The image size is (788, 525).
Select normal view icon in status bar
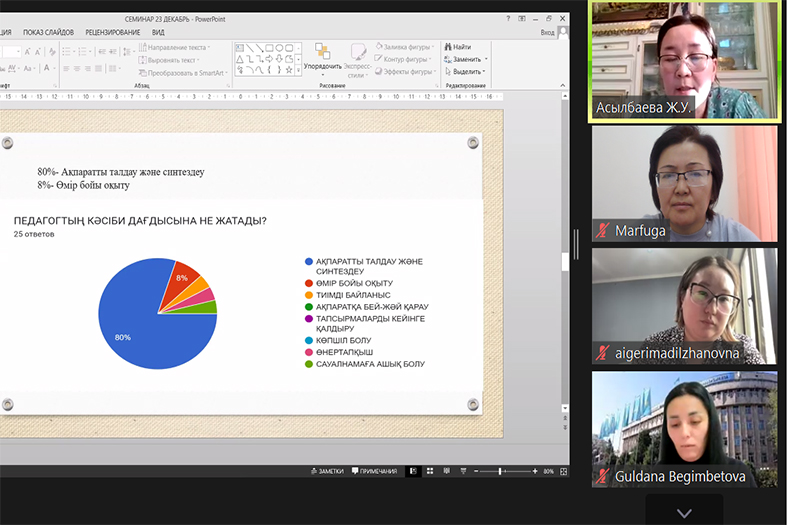coord(413,471)
